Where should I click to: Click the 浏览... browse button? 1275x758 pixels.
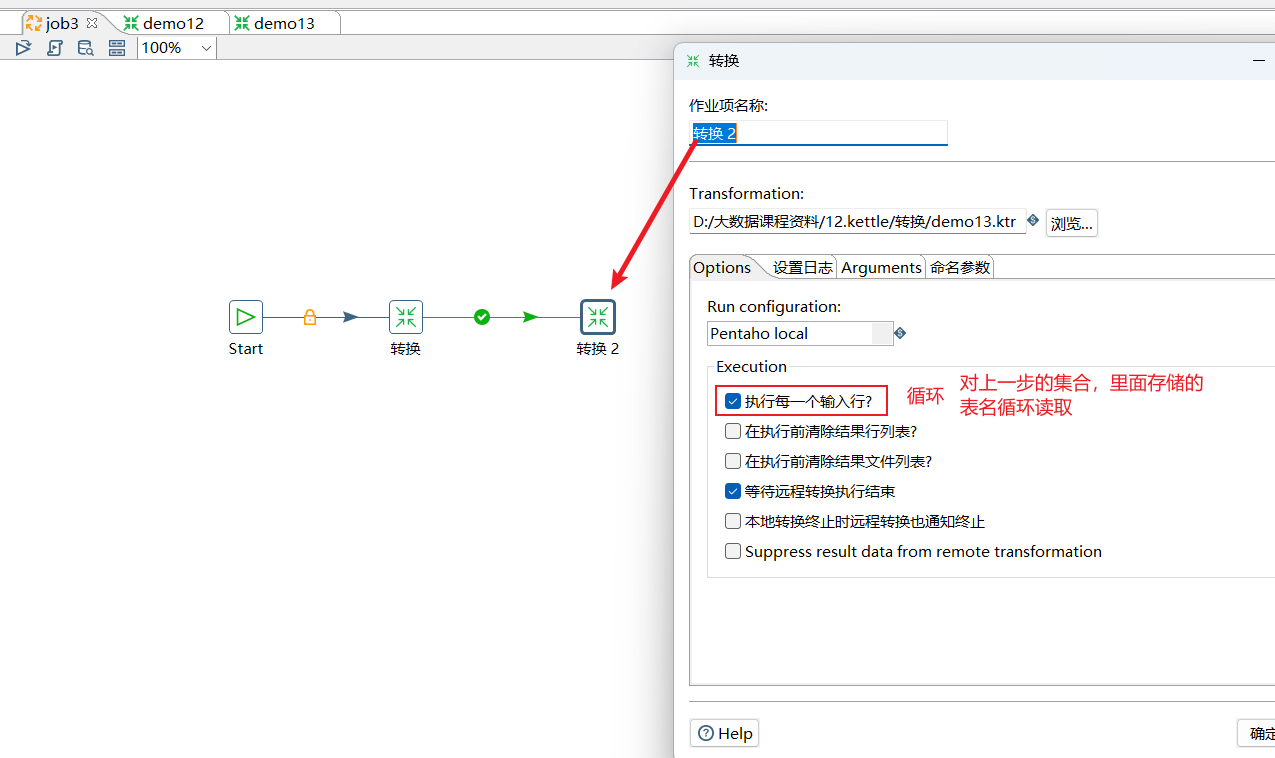tap(1072, 223)
